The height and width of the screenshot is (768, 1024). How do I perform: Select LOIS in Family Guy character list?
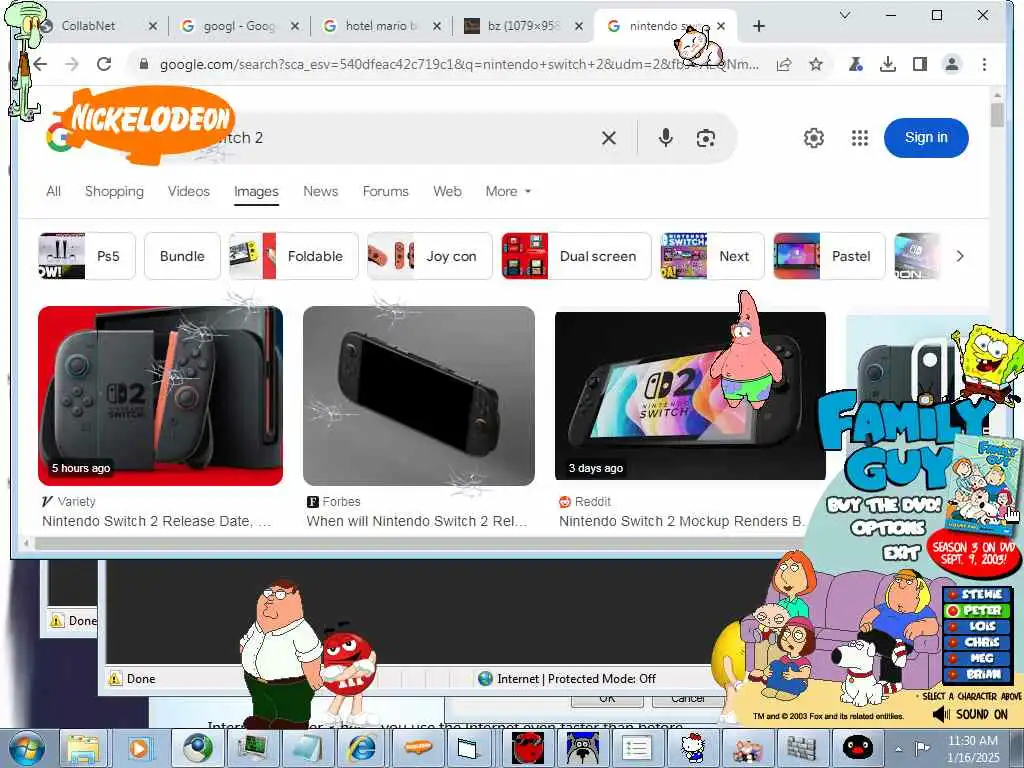click(977, 626)
